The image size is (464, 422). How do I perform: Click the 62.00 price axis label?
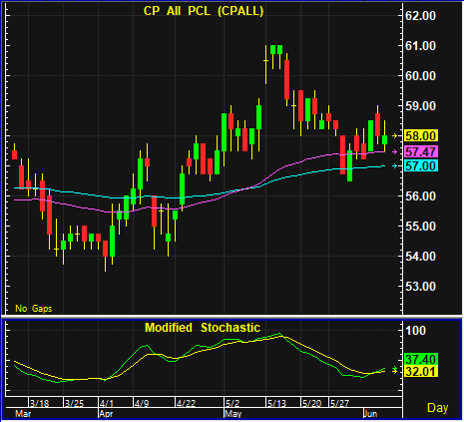pos(420,16)
